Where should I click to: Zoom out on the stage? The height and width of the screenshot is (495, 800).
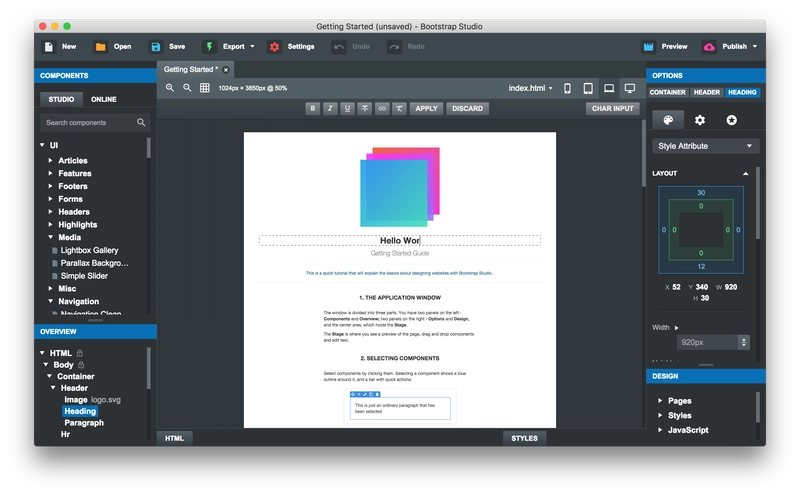(x=187, y=88)
